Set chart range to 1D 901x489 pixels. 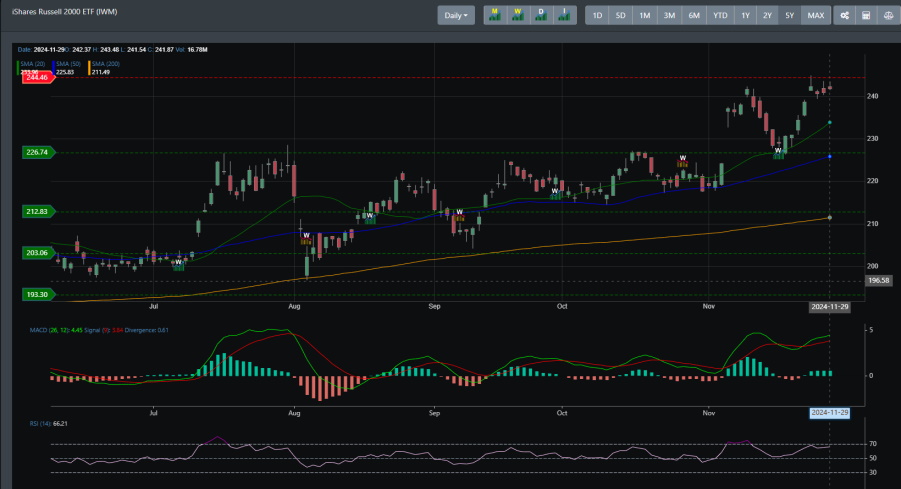(597, 16)
